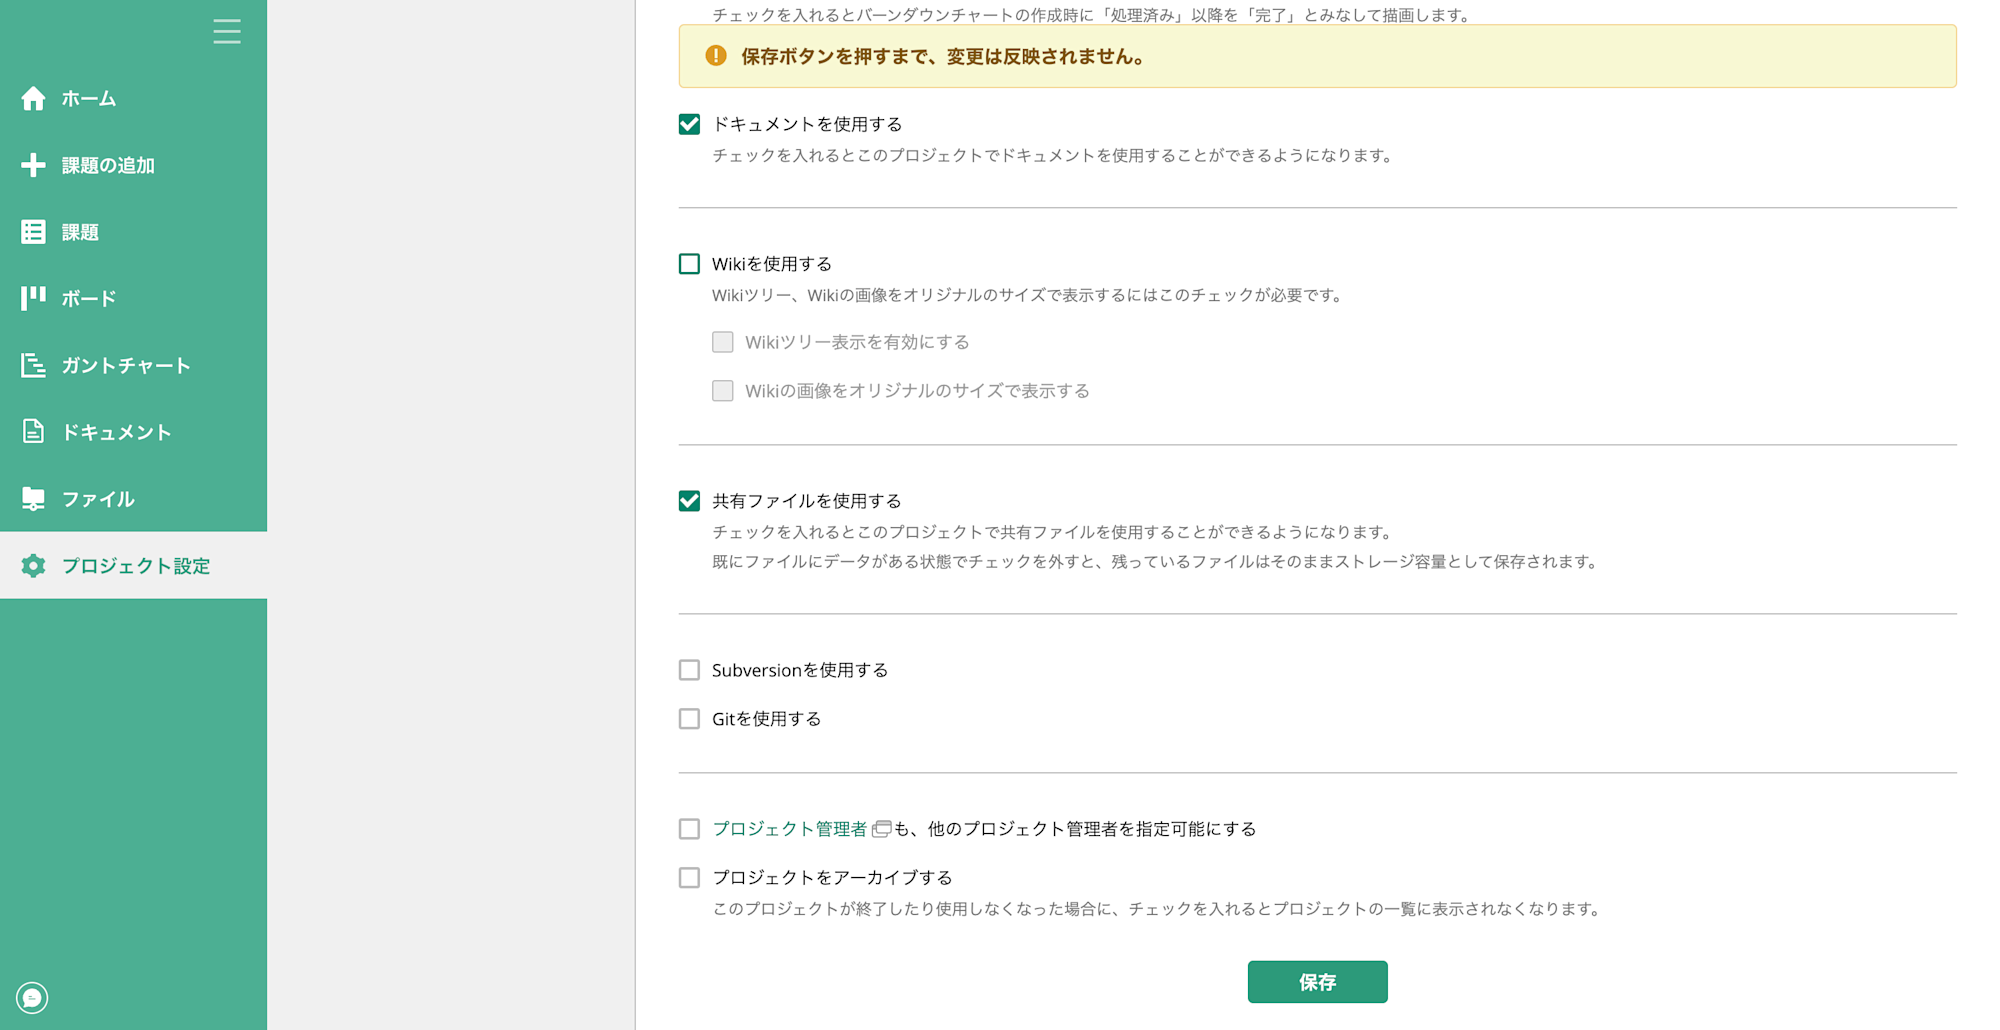Enable Gitを使用する

click(x=689, y=718)
